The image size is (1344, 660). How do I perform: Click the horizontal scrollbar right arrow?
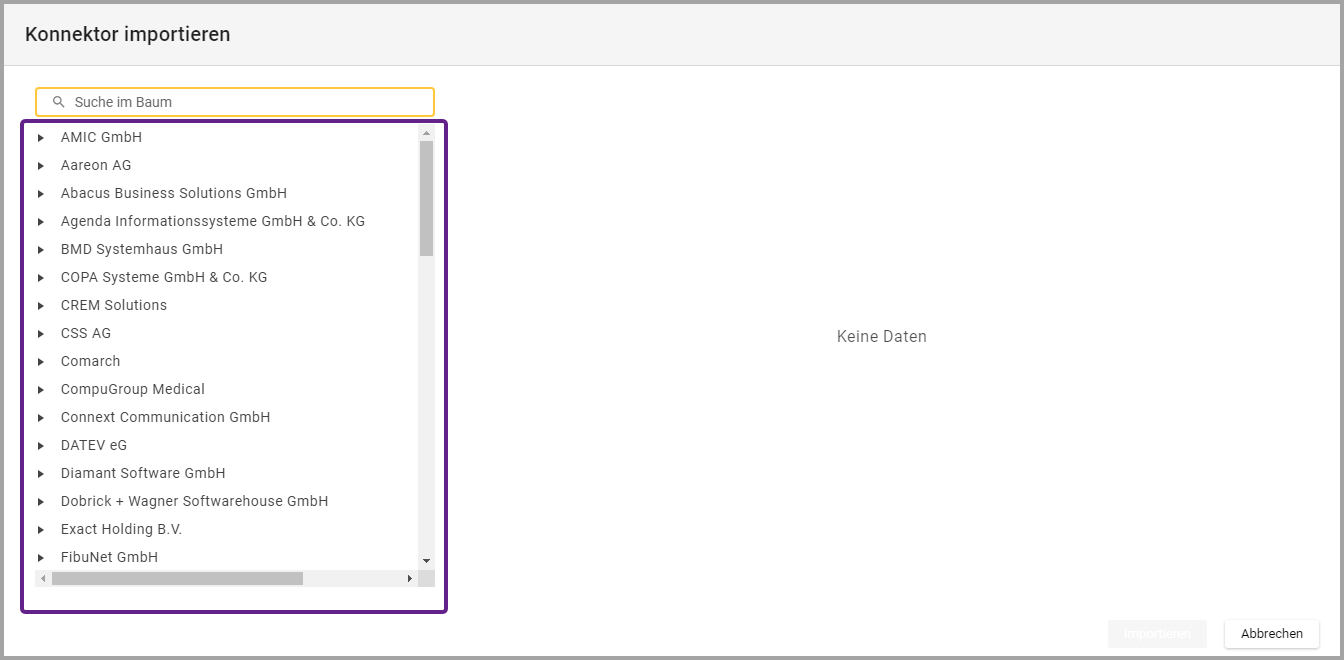[409, 579]
